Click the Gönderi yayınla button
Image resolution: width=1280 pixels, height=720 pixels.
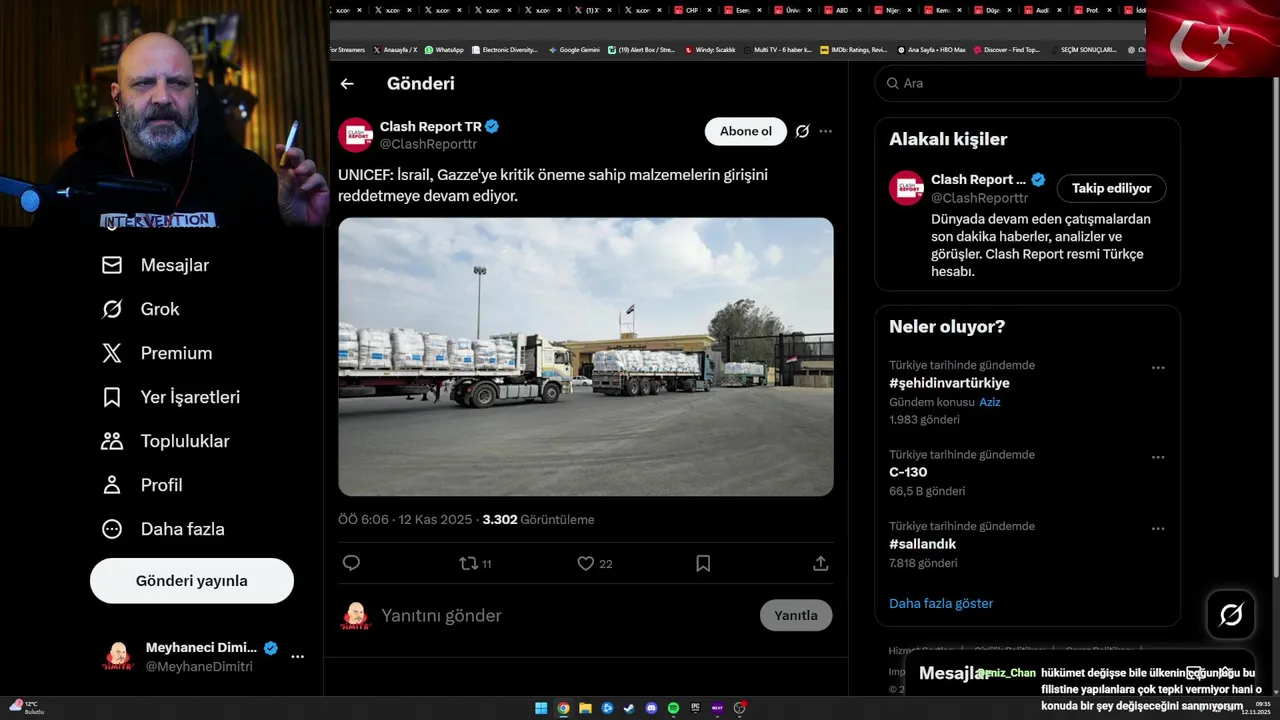(192, 581)
